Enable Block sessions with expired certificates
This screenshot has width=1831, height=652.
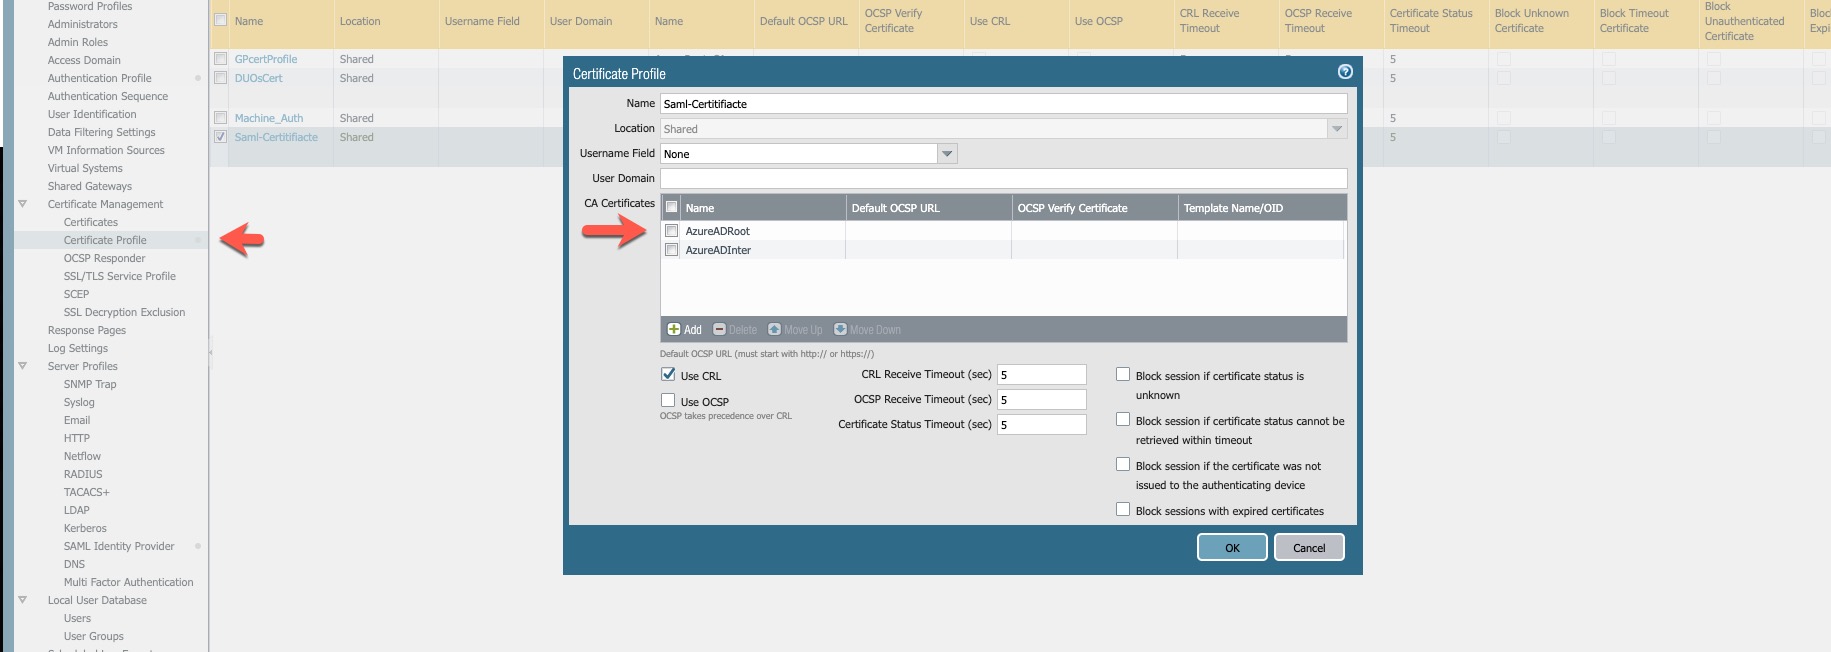tap(1123, 510)
